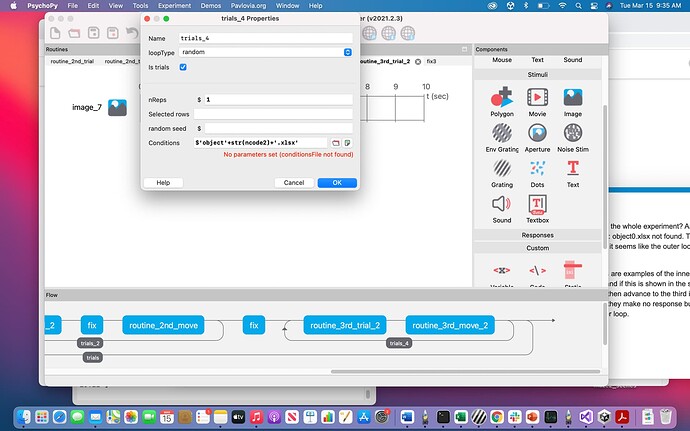The width and height of the screenshot is (690, 431).
Task: Collapse the Custom components section
Action: pyautogui.click(x=537, y=248)
